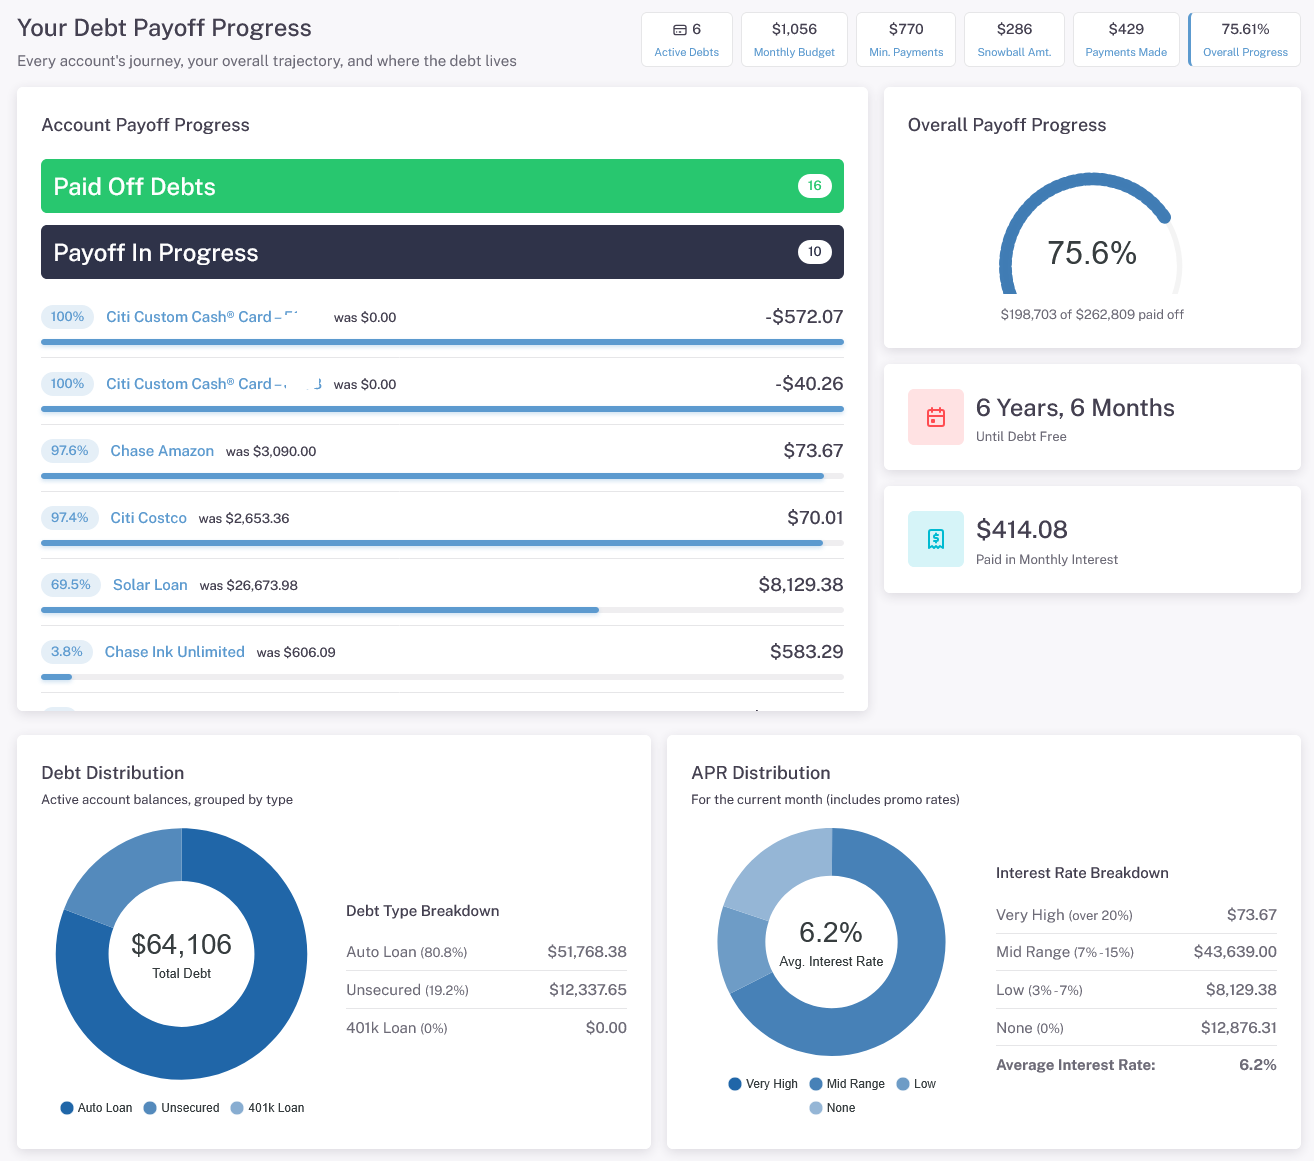This screenshot has width=1314, height=1161.
Task: Open the Solar Loan account link
Action: (x=150, y=585)
